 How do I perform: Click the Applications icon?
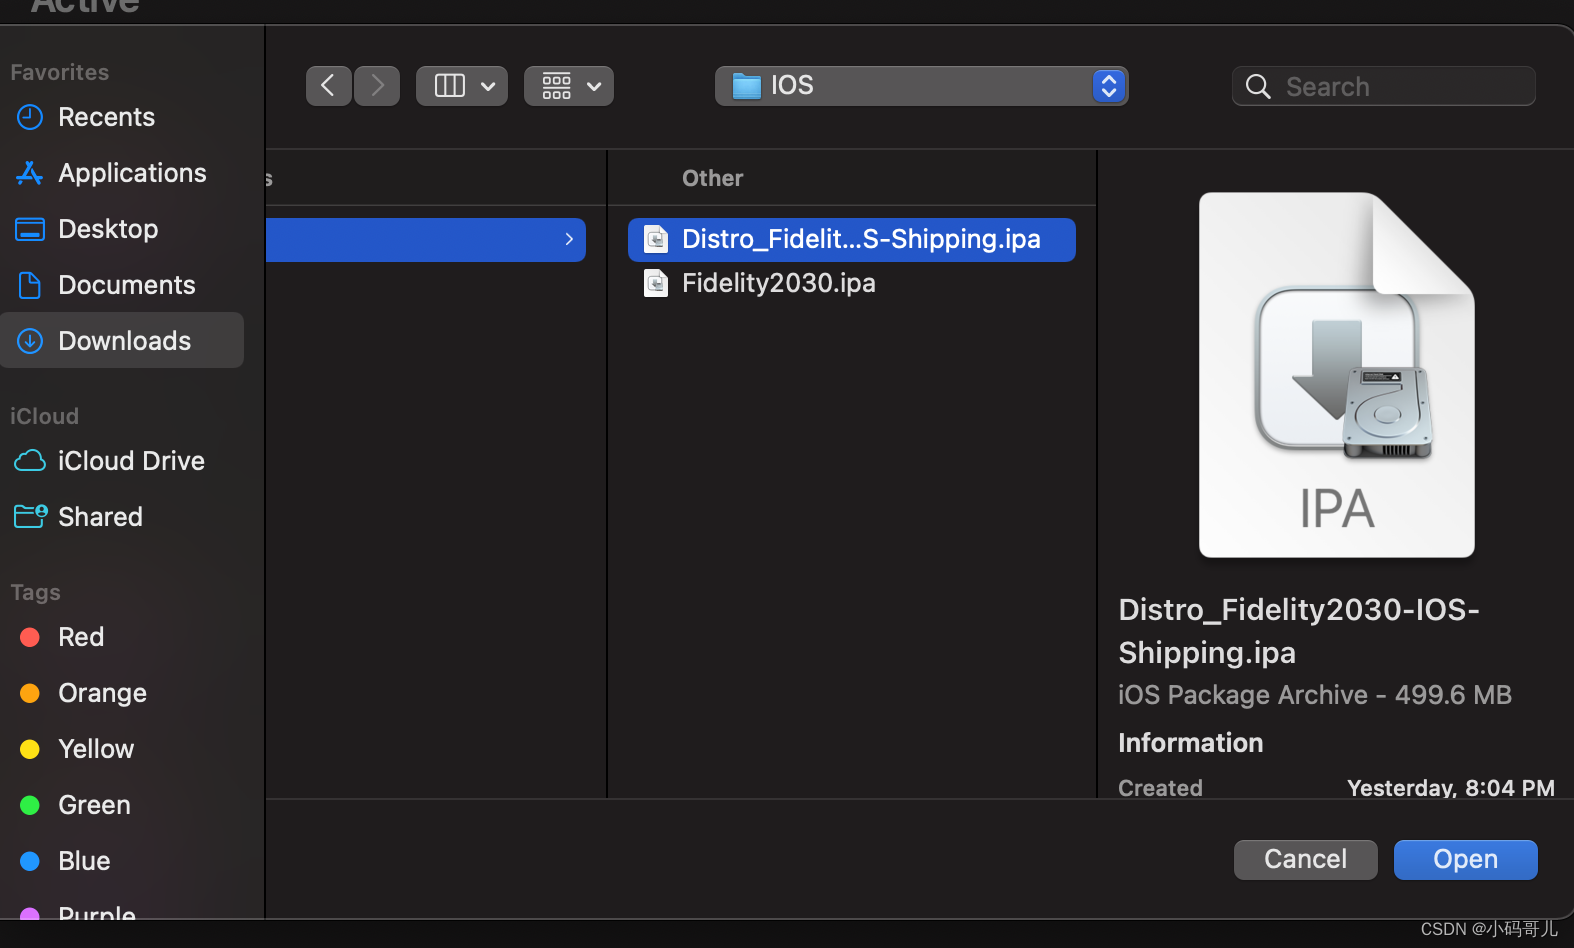[30, 173]
